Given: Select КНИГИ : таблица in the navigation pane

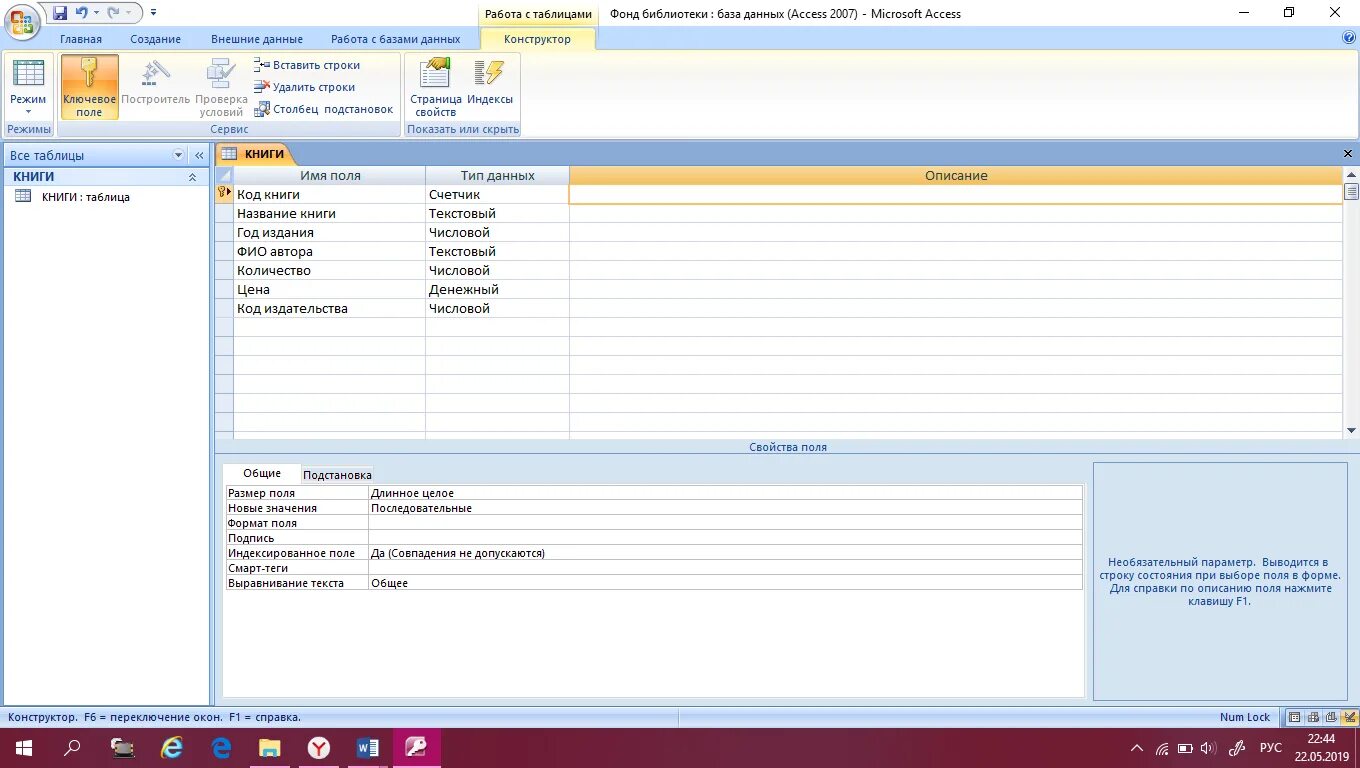Looking at the screenshot, I should coord(86,197).
